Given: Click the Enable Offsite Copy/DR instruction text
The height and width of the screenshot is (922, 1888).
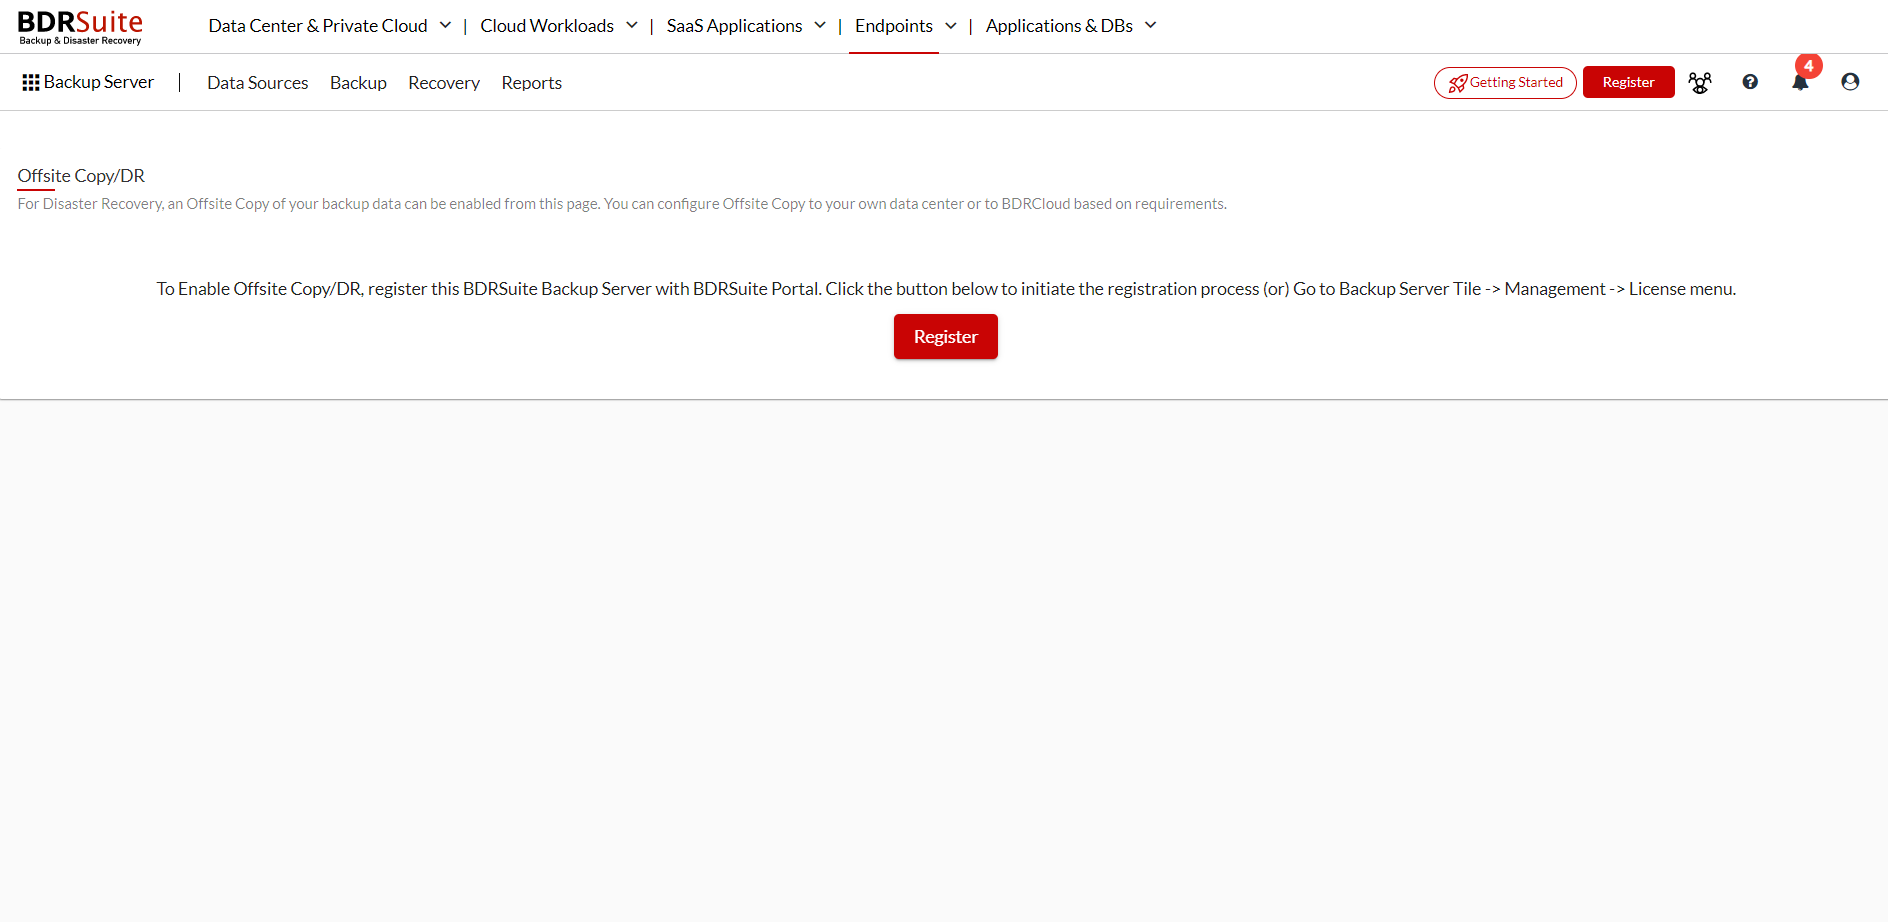Looking at the screenshot, I should (946, 289).
